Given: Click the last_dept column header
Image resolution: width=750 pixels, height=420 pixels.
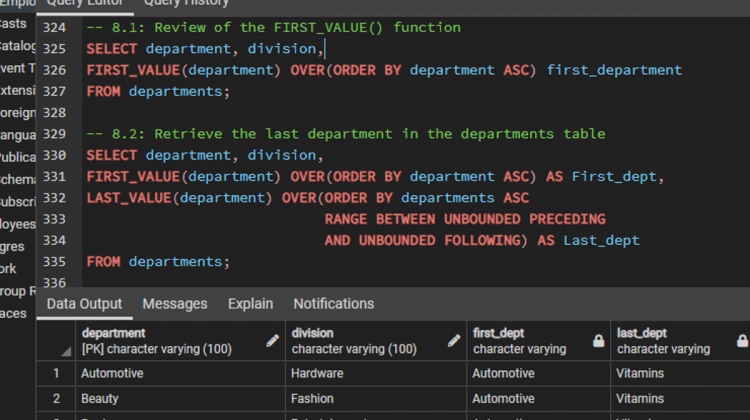Looking at the screenshot, I should [681, 341].
